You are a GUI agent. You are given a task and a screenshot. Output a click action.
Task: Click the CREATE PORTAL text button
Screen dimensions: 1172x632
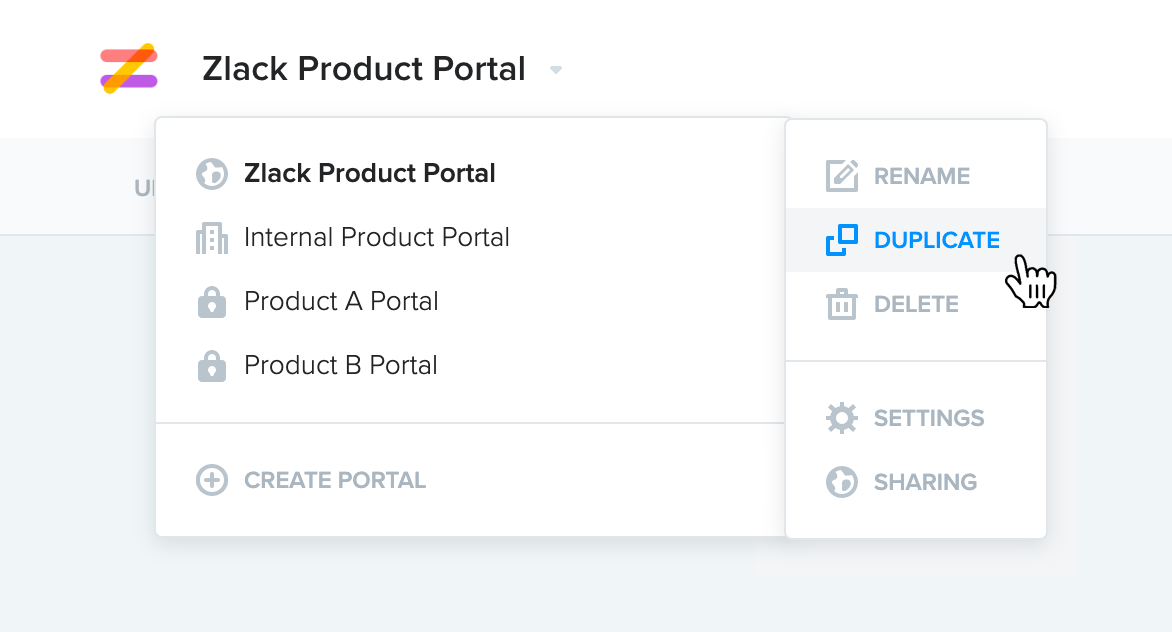(x=335, y=480)
